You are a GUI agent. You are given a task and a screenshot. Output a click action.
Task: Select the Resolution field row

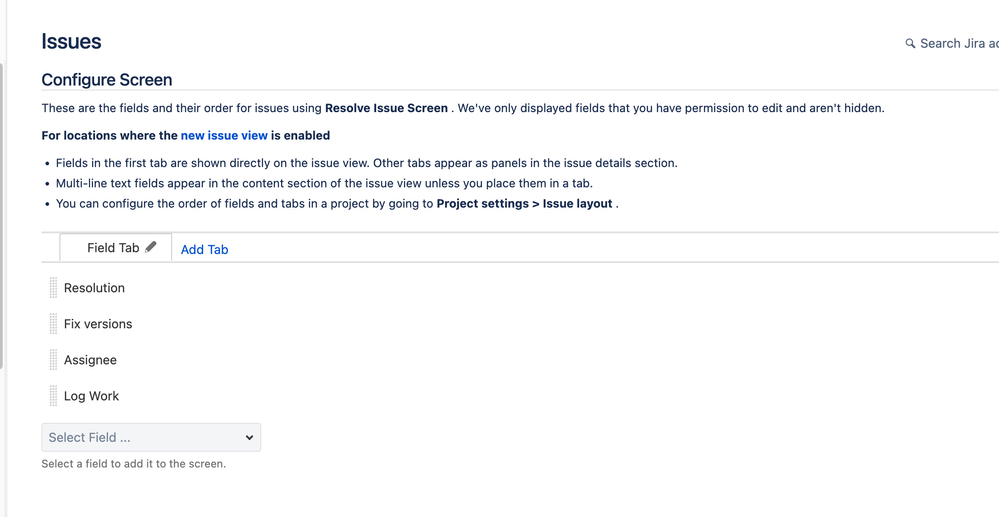[95, 288]
